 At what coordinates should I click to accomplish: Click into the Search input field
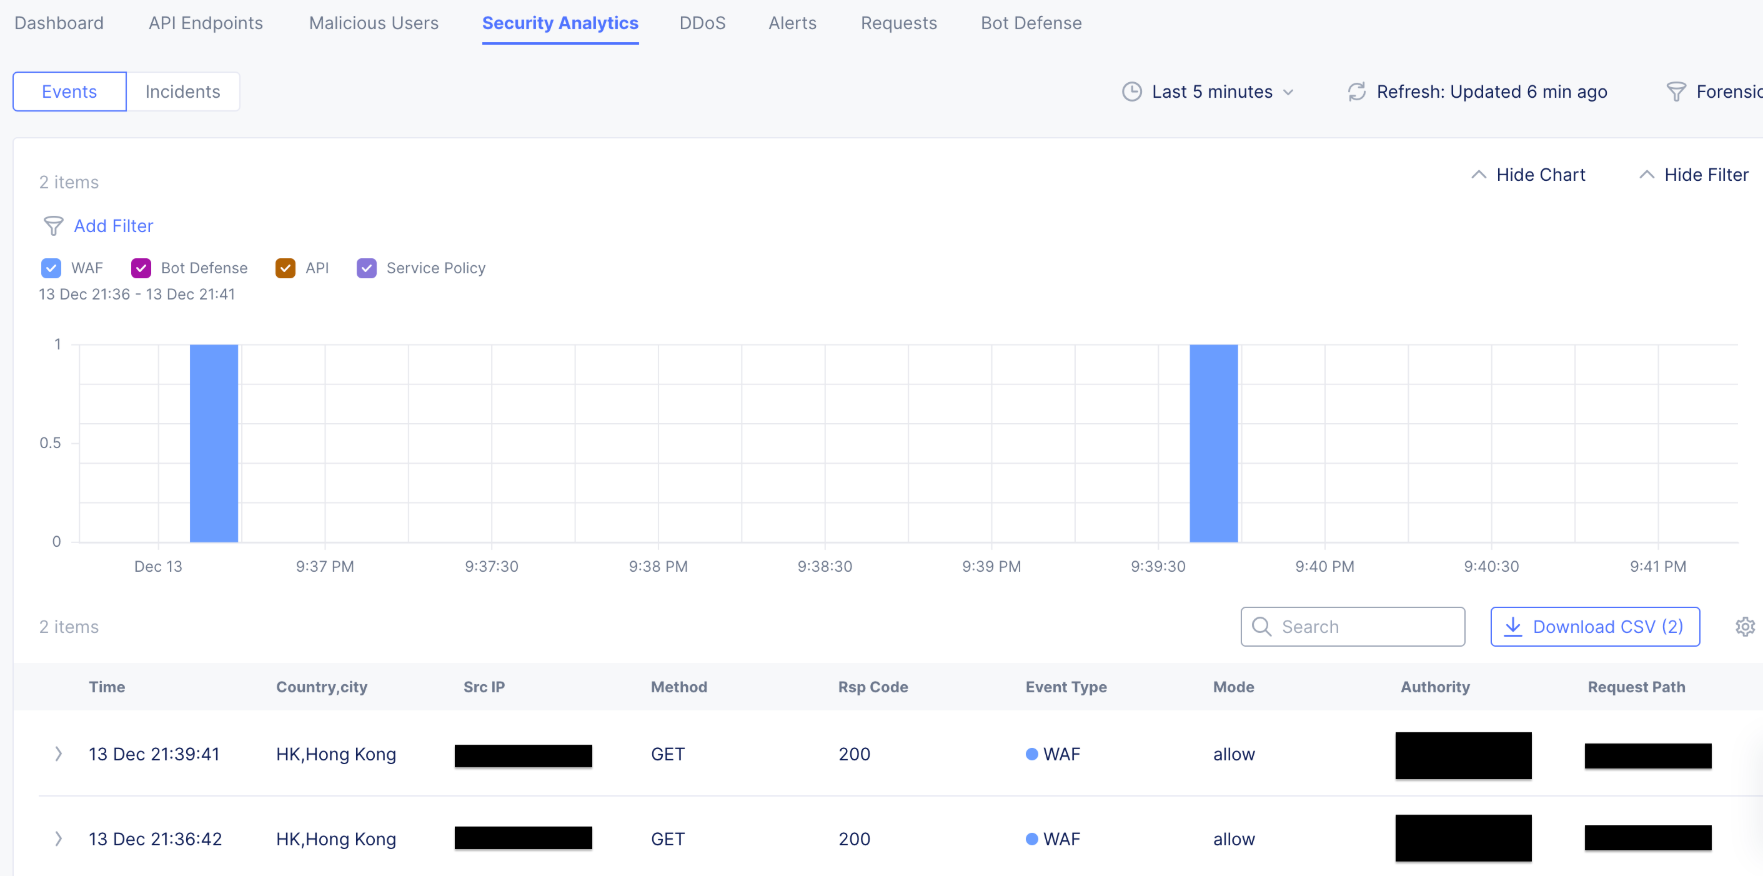[x=1365, y=627]
